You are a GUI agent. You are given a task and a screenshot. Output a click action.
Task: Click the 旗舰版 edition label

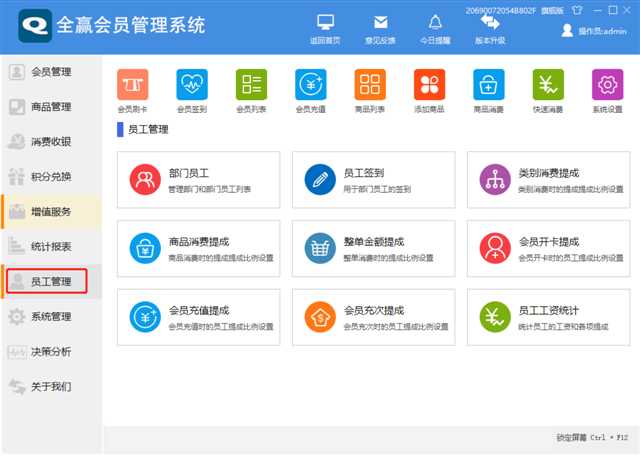click(553, 11)
